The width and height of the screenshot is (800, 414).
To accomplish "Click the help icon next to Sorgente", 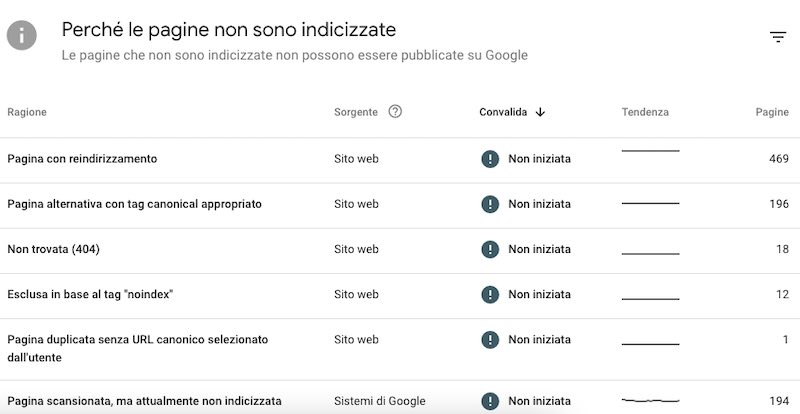I will [395, 112].
